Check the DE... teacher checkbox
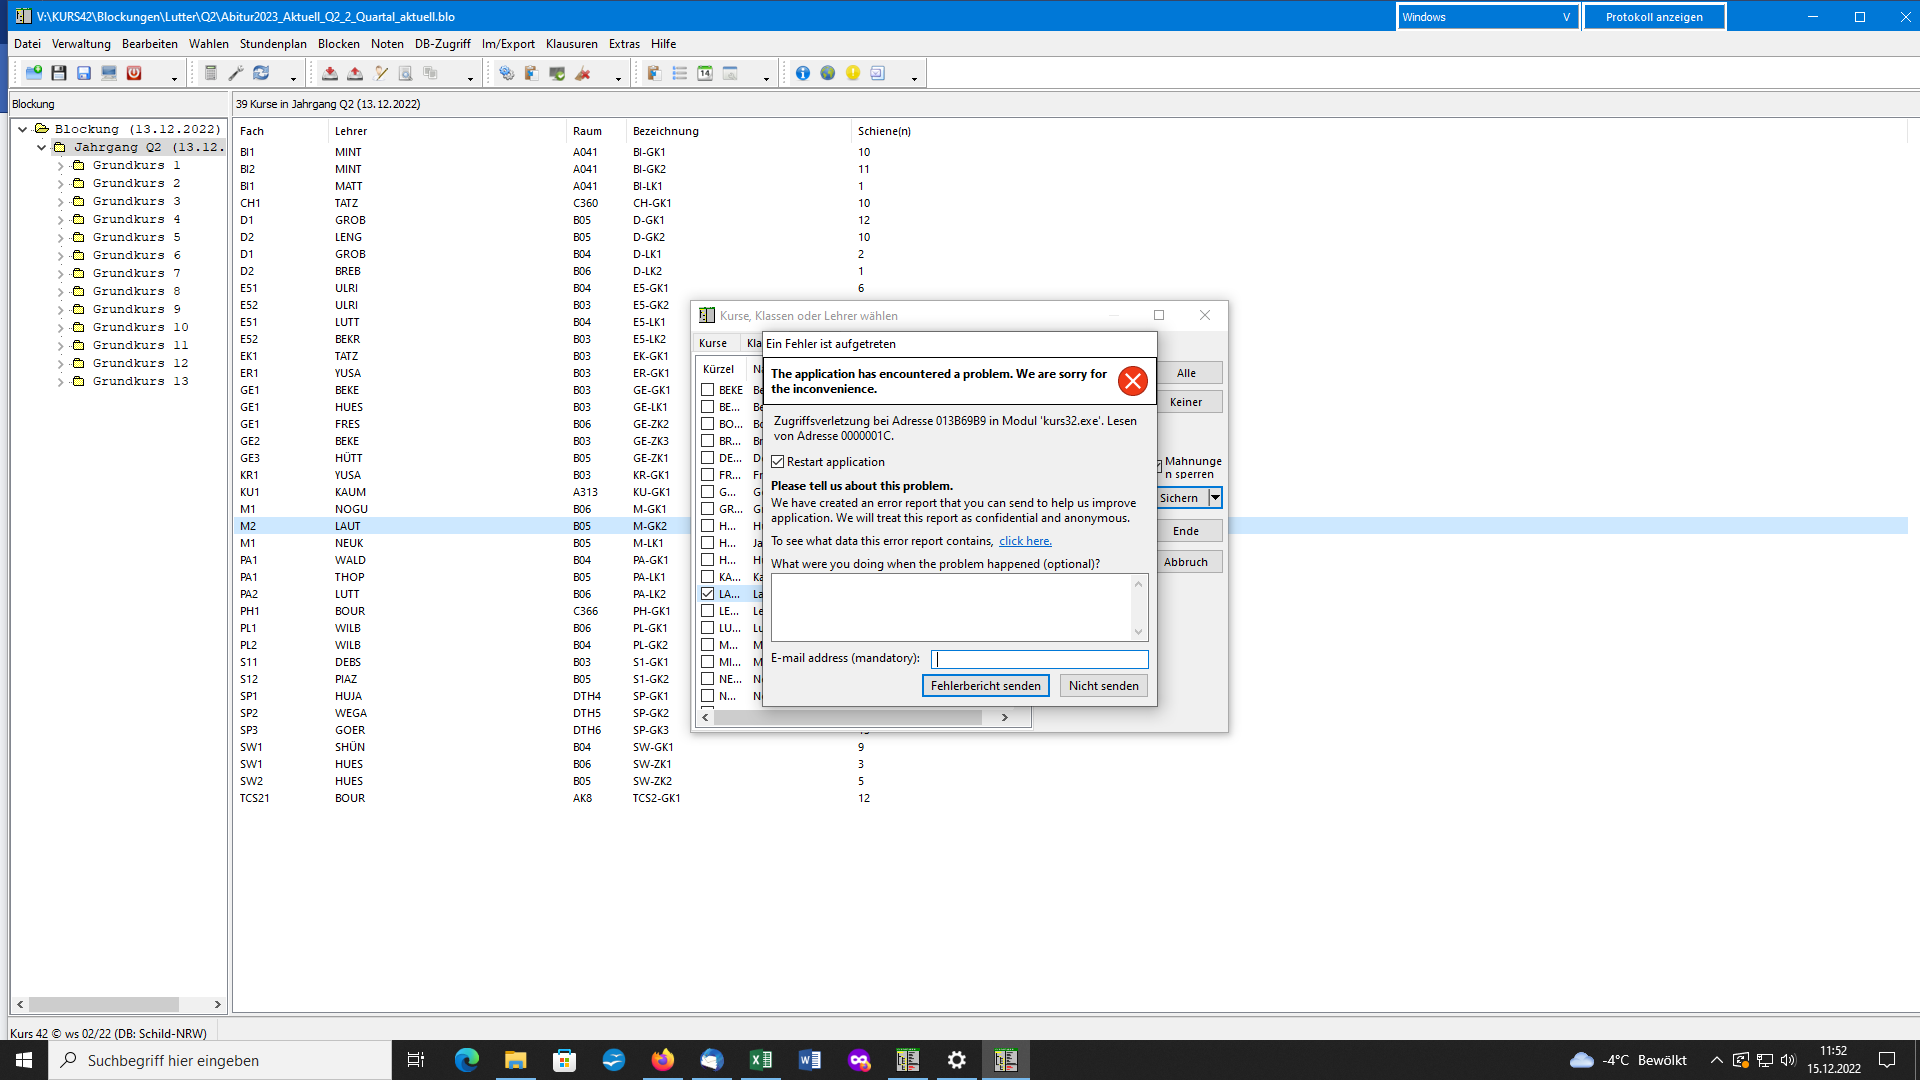1920x1080 pixels. click(708, 458)
